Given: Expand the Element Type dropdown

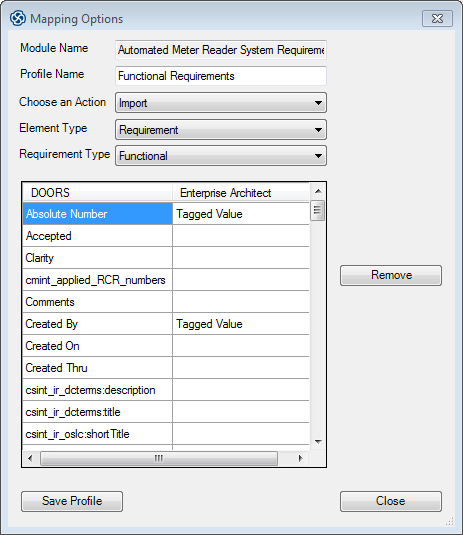Looking at the screenshot, I should (x=221, y=130).
